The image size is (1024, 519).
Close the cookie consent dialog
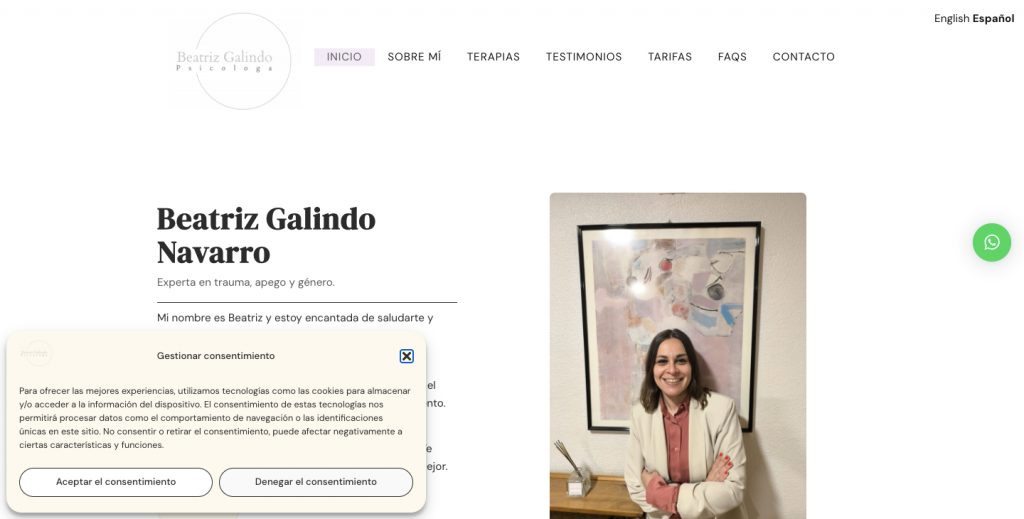point(406,356)
